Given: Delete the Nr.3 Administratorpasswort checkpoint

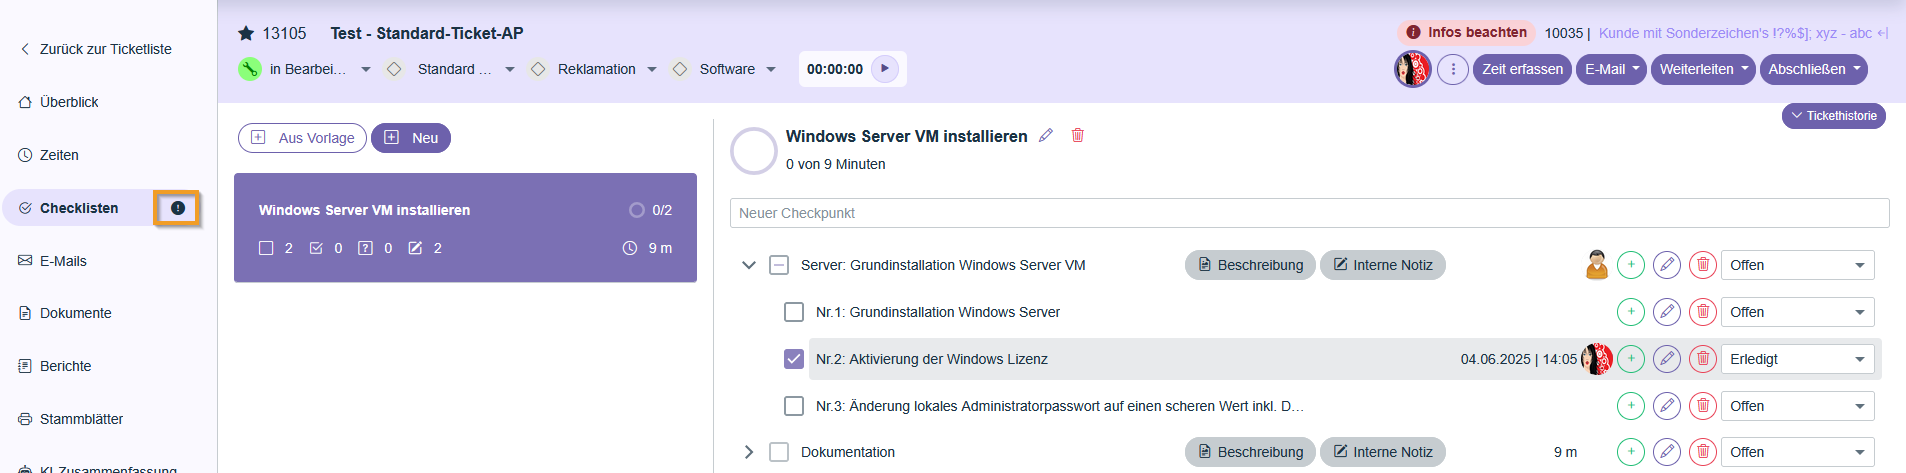Looking at the screenshot, I should [1702, 406].
